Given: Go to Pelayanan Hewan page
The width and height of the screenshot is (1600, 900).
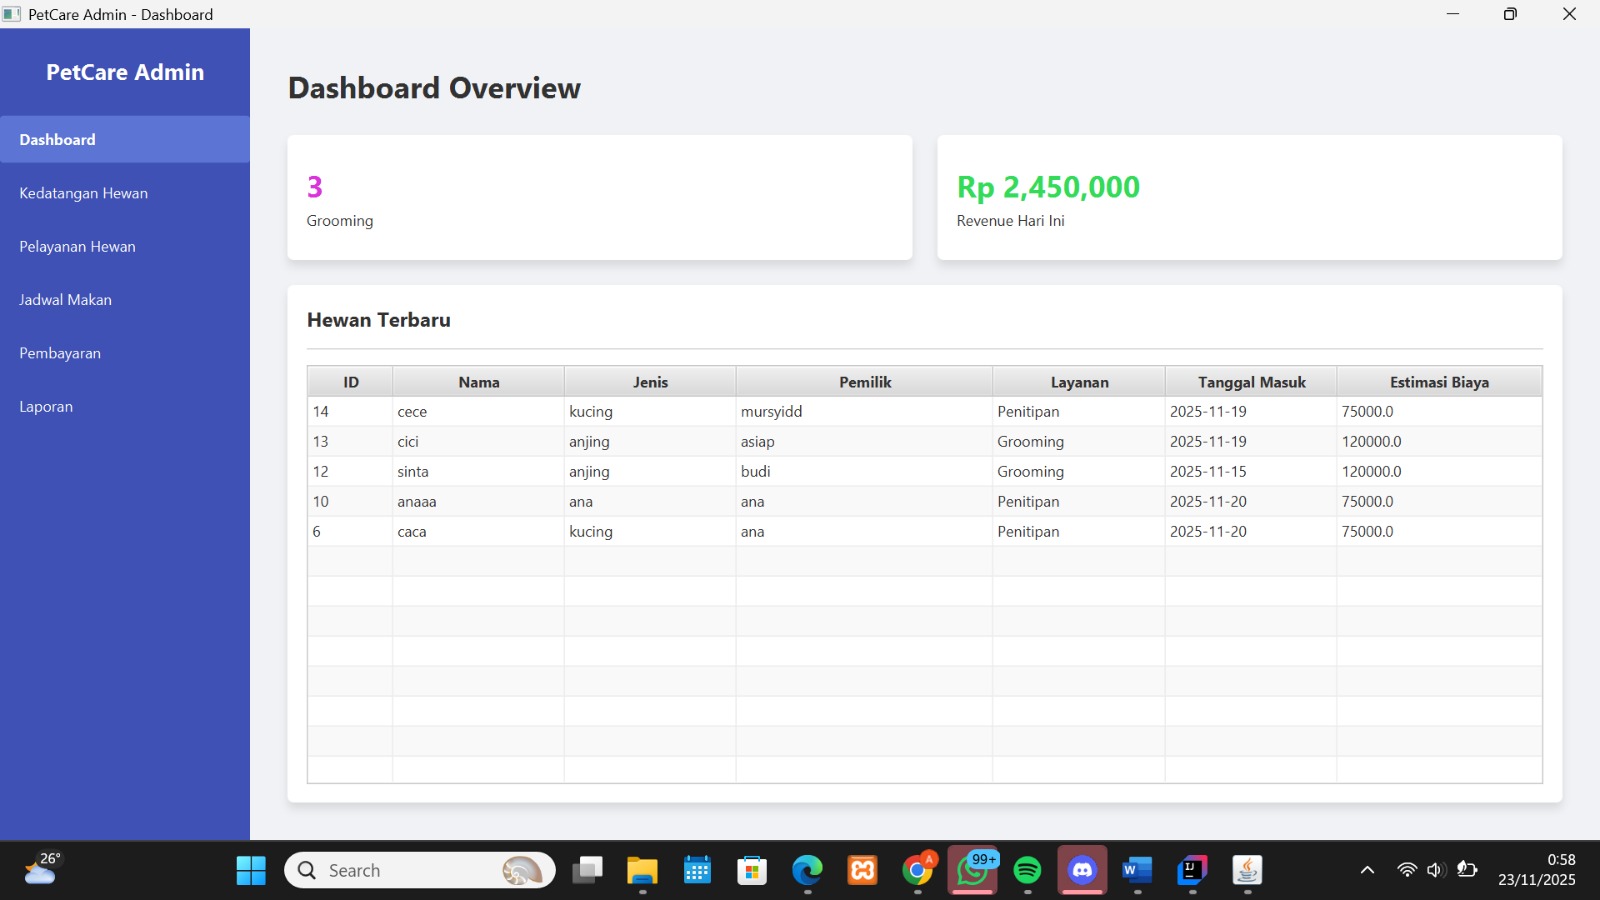Looking at the screenshot, I should [125, 246].
